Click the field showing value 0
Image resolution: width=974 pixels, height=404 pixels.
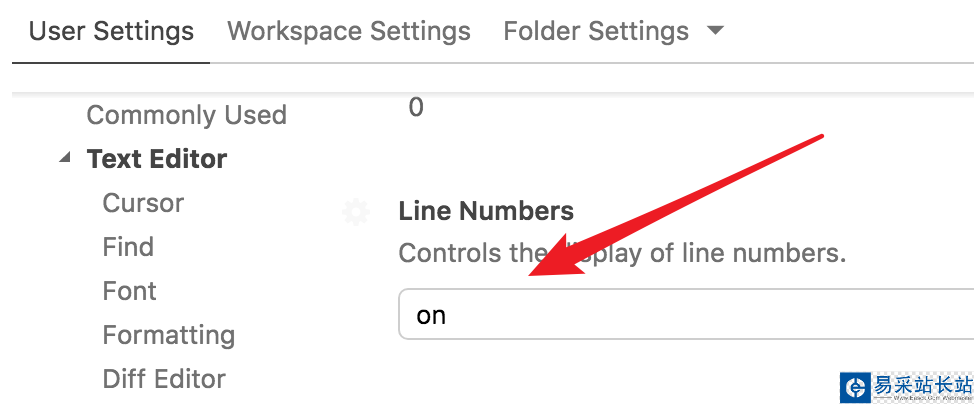(x=416, y=107)
